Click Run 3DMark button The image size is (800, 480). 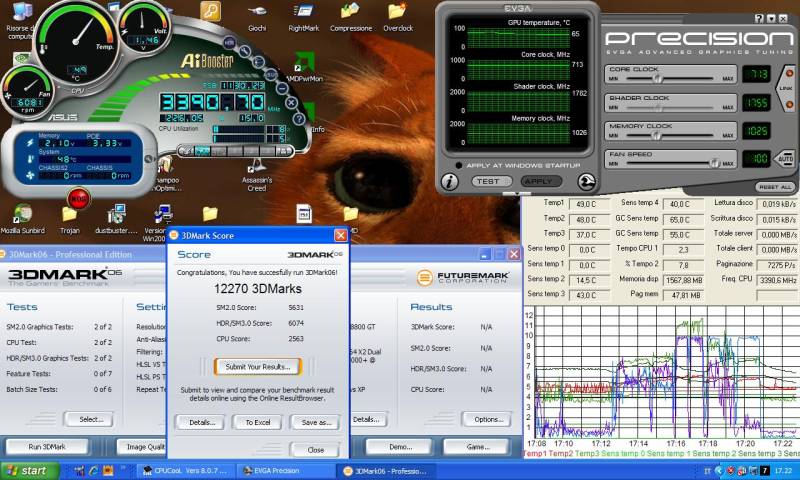[x=47, y=447]
